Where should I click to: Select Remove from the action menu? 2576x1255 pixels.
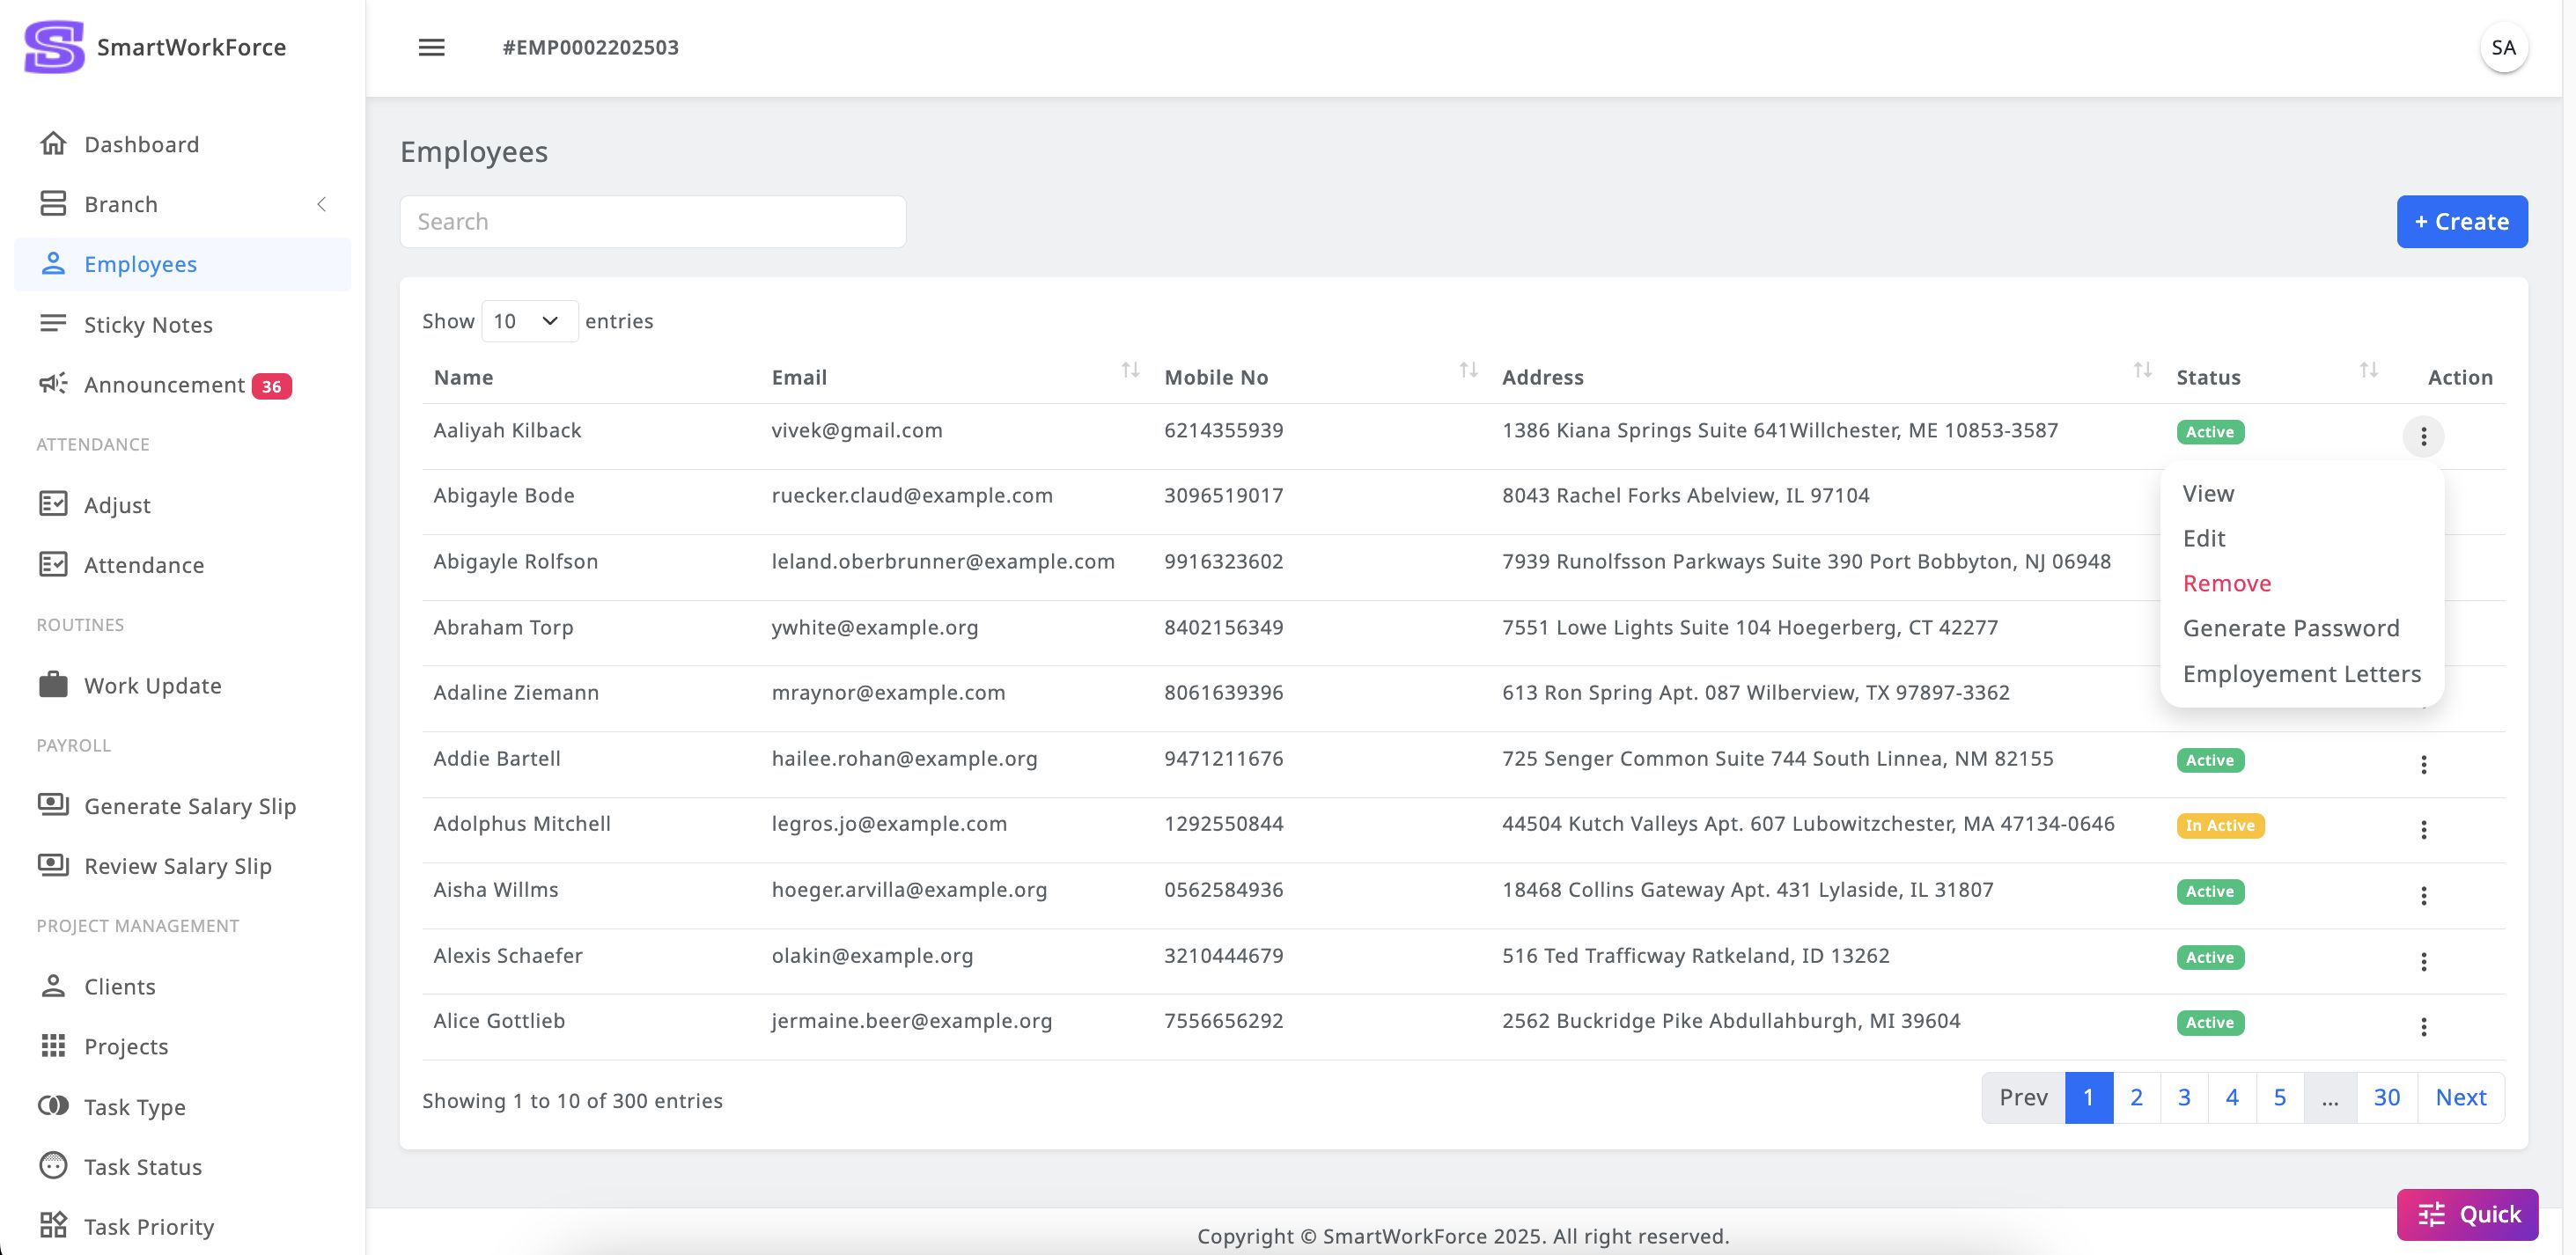point(2226,583)
